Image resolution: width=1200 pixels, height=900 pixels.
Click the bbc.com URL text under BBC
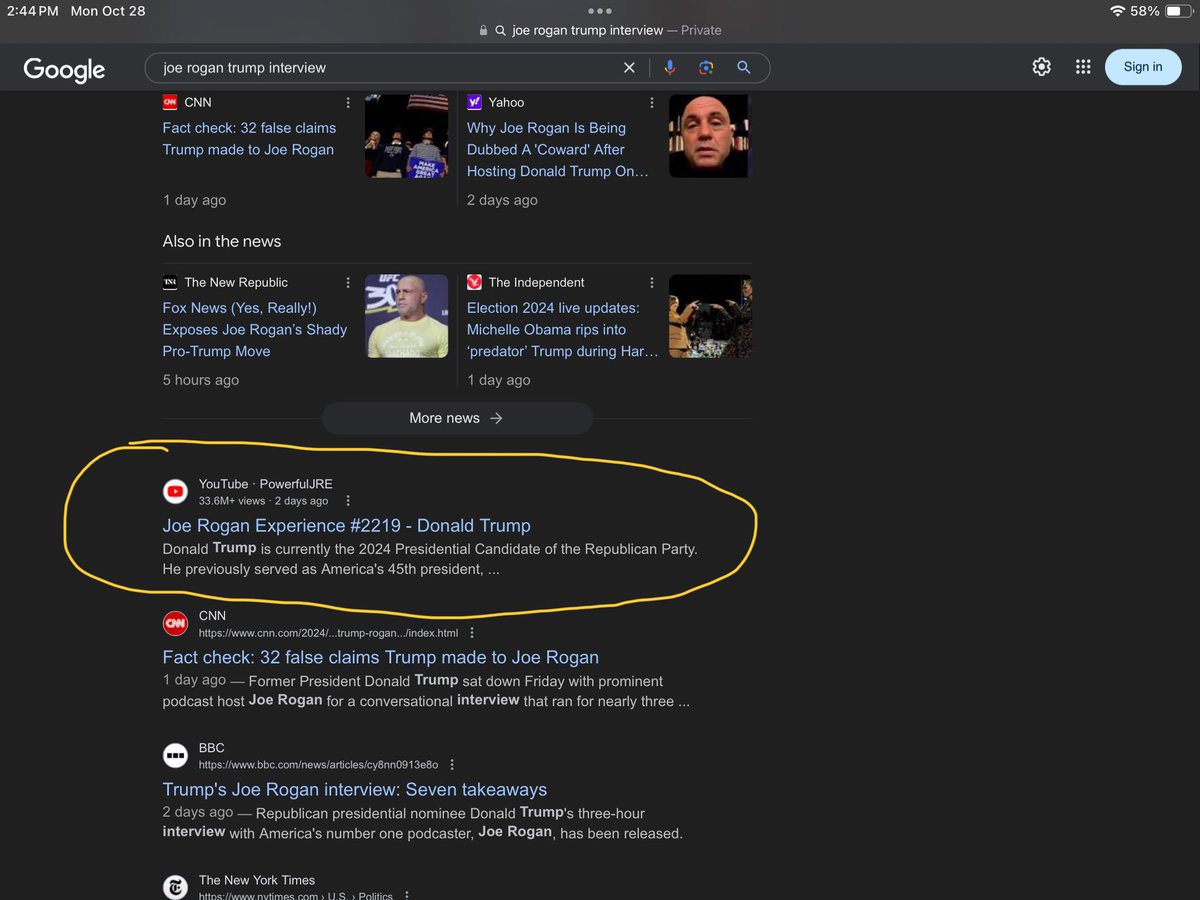[318, 765]
